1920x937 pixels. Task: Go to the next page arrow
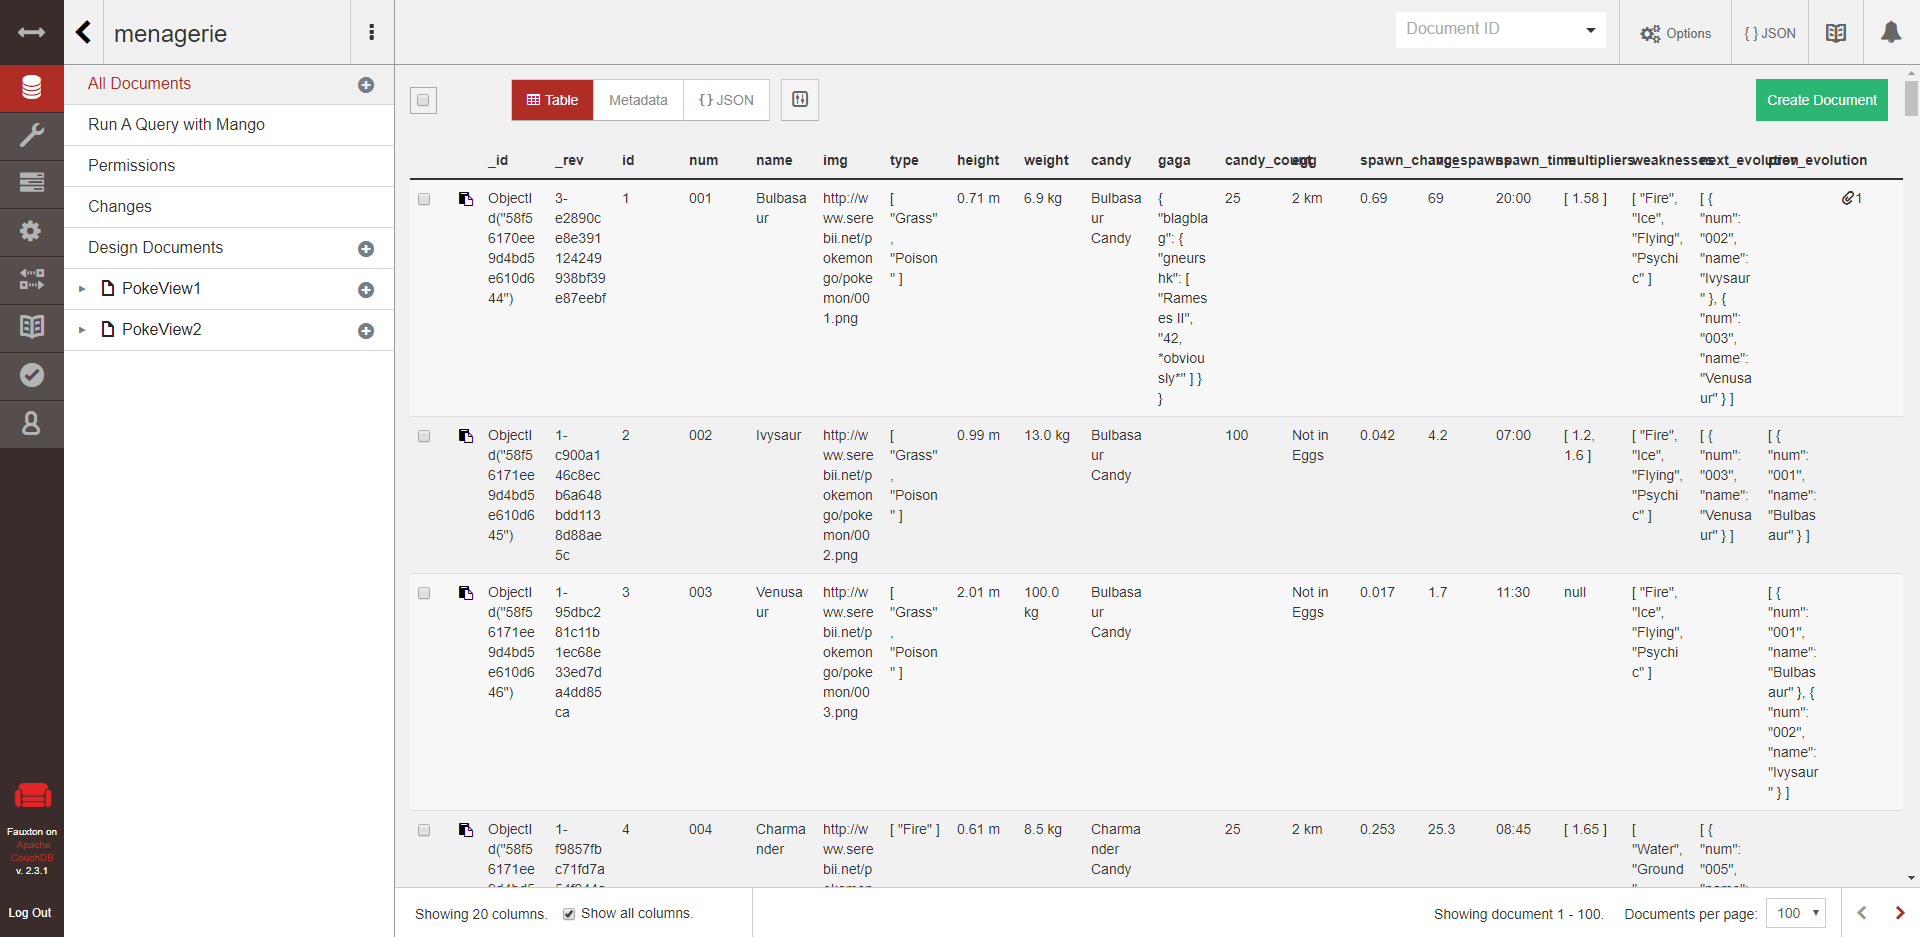(x=1899, y=913)
